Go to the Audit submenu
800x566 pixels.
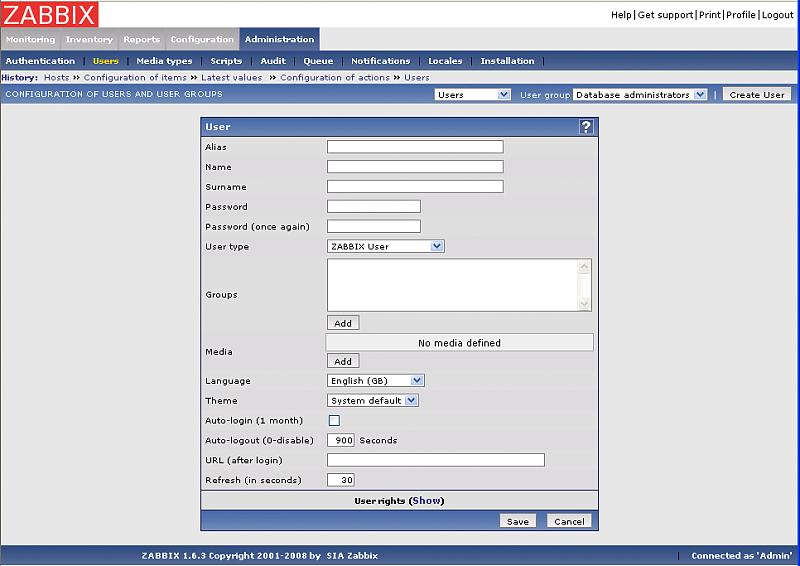273,61
